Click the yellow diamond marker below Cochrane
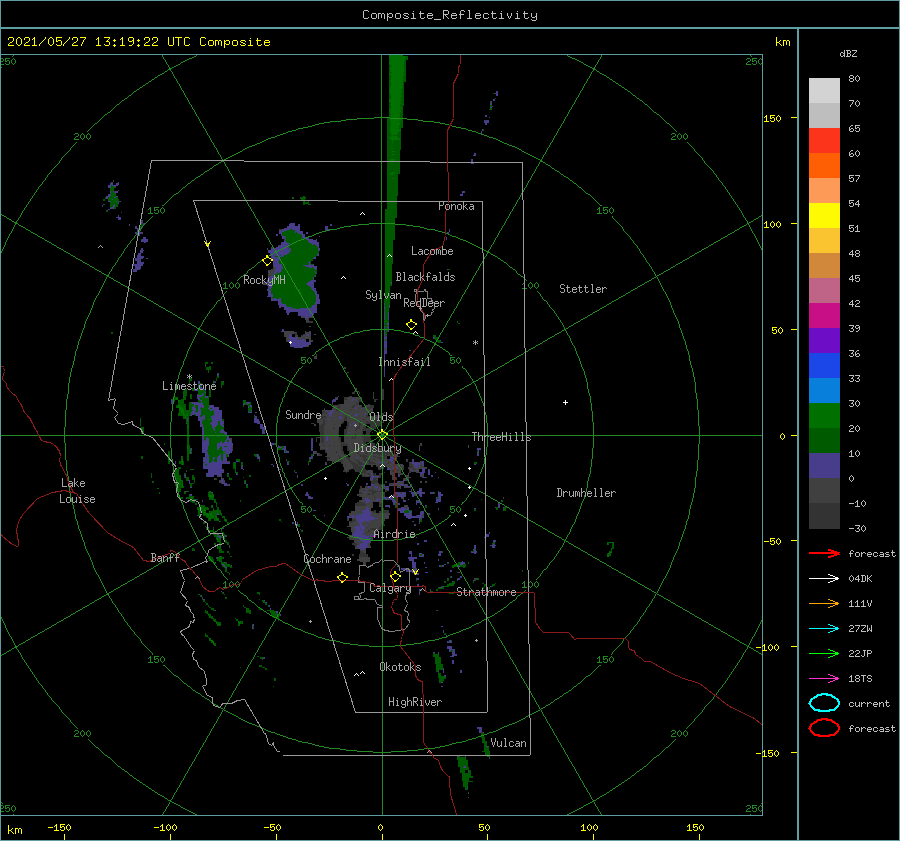This screenshot has width=900, height=841. click(x=342, y=578)
